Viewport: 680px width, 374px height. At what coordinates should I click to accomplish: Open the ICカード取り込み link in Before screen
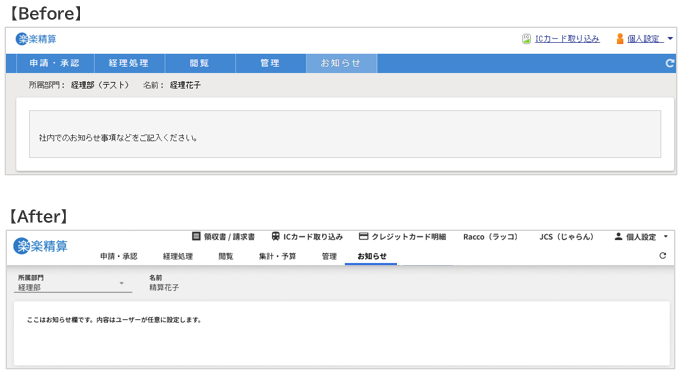pyautogui.click(x=567, y=39)
